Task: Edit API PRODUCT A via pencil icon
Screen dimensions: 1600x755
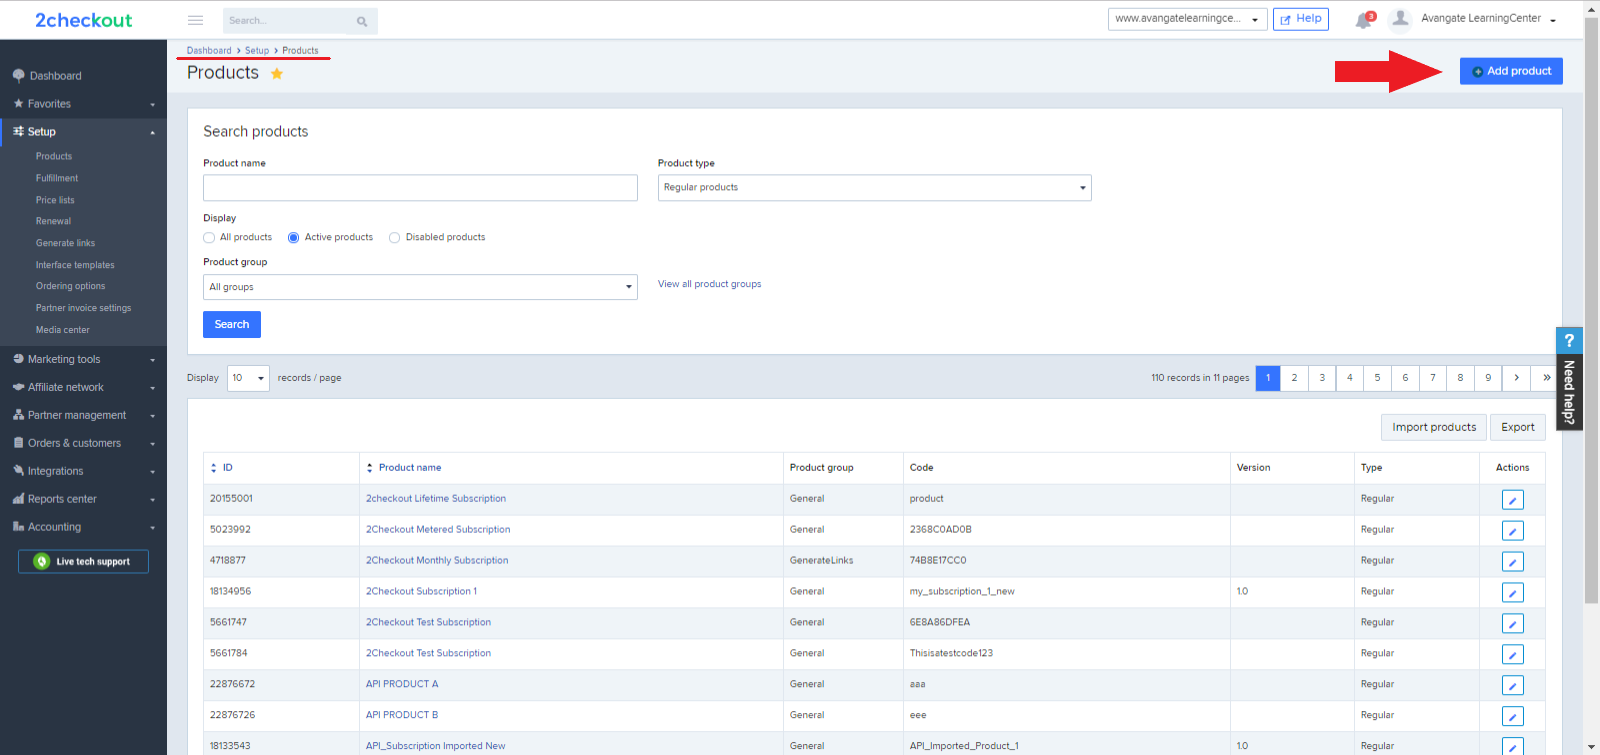Action: tap(1513, 686)
